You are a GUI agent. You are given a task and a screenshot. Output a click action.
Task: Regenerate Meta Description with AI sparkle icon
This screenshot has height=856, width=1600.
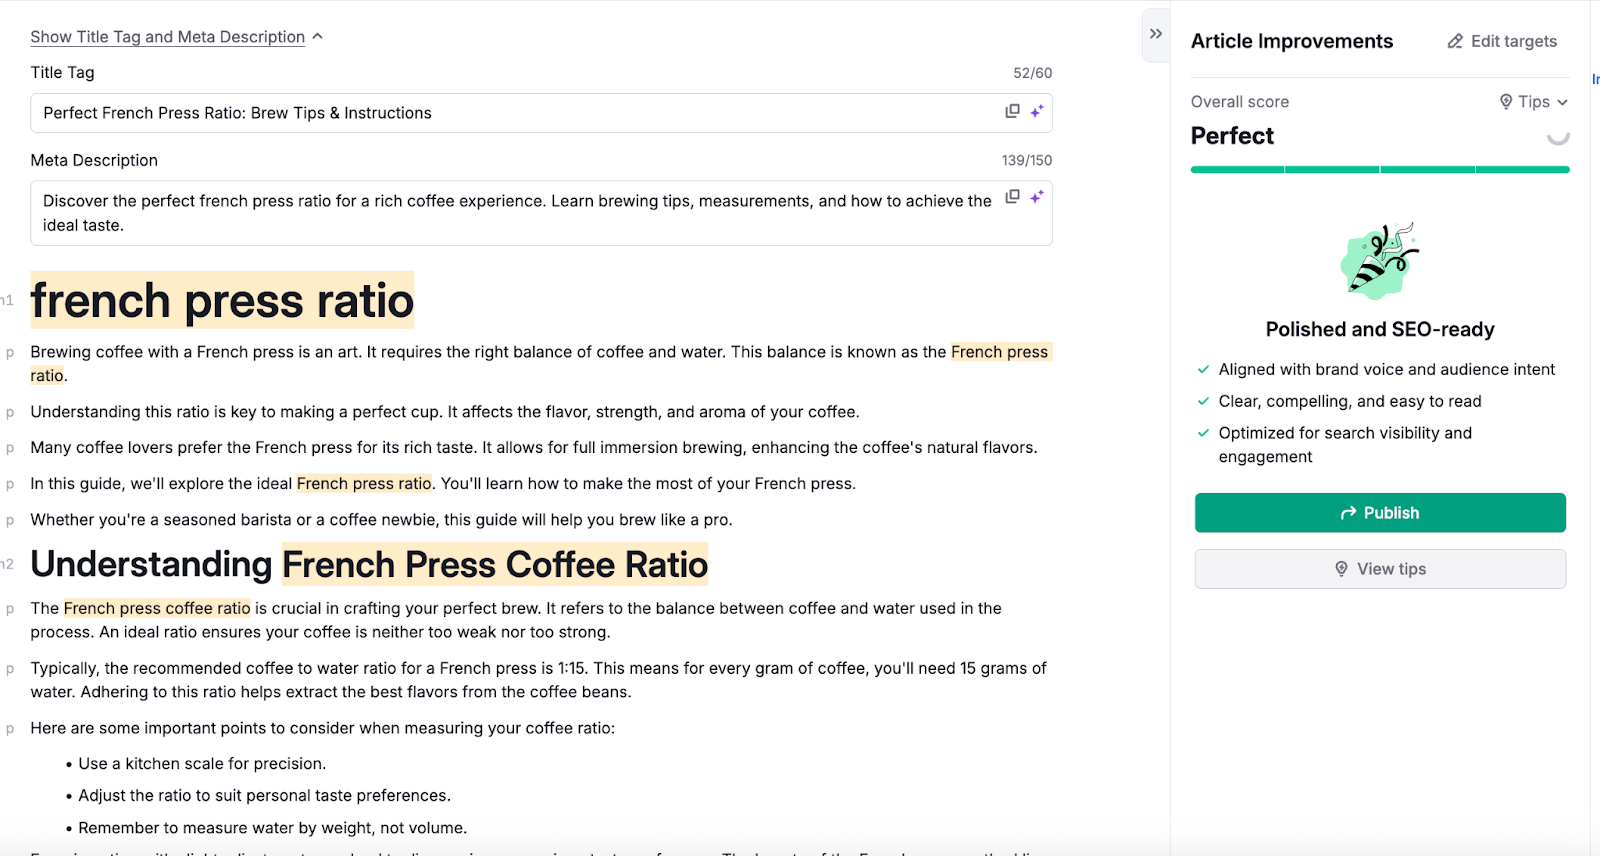click(x=1037, y=197)
